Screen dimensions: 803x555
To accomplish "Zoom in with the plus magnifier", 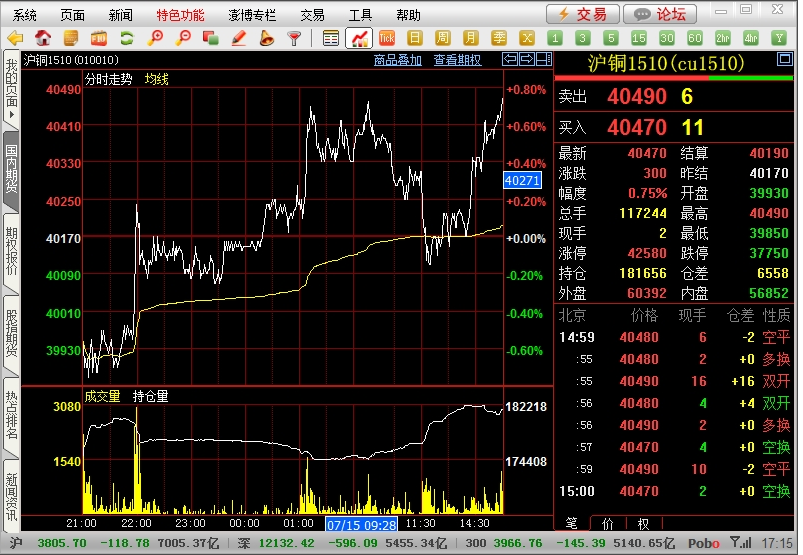I will [x=155, y=38].
